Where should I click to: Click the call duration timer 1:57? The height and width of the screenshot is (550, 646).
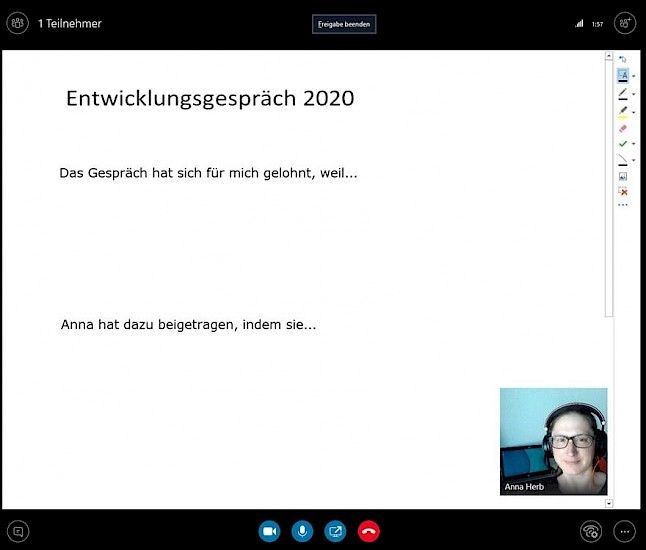point(597,24)
